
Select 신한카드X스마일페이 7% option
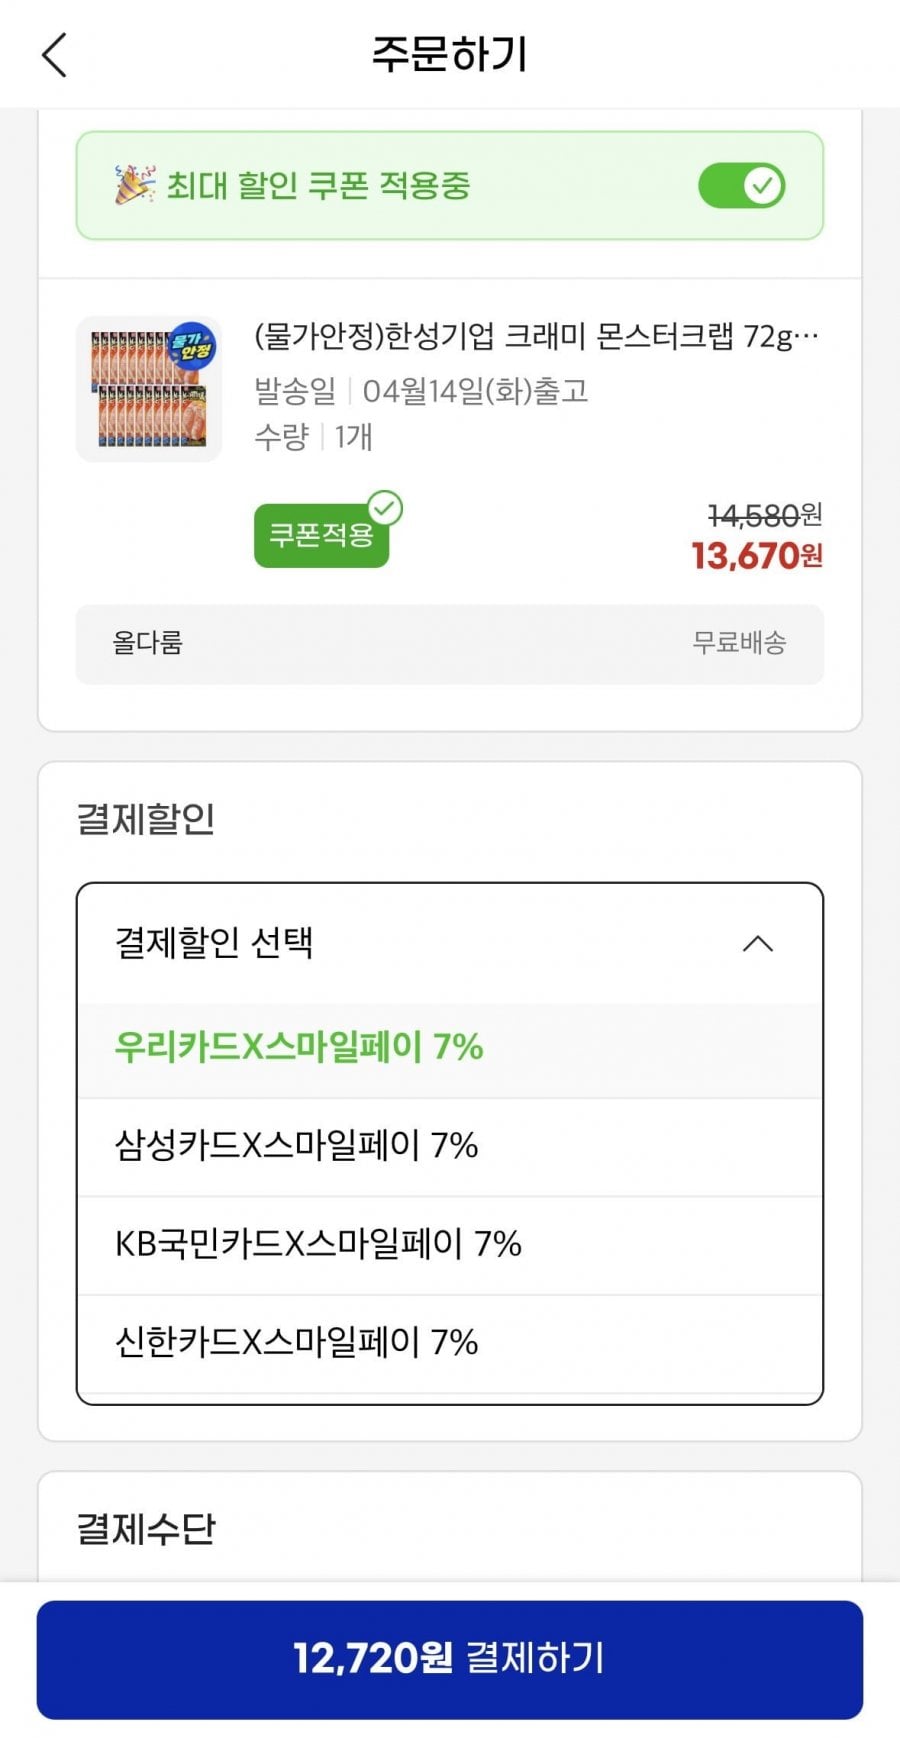tap(296, 1343)
